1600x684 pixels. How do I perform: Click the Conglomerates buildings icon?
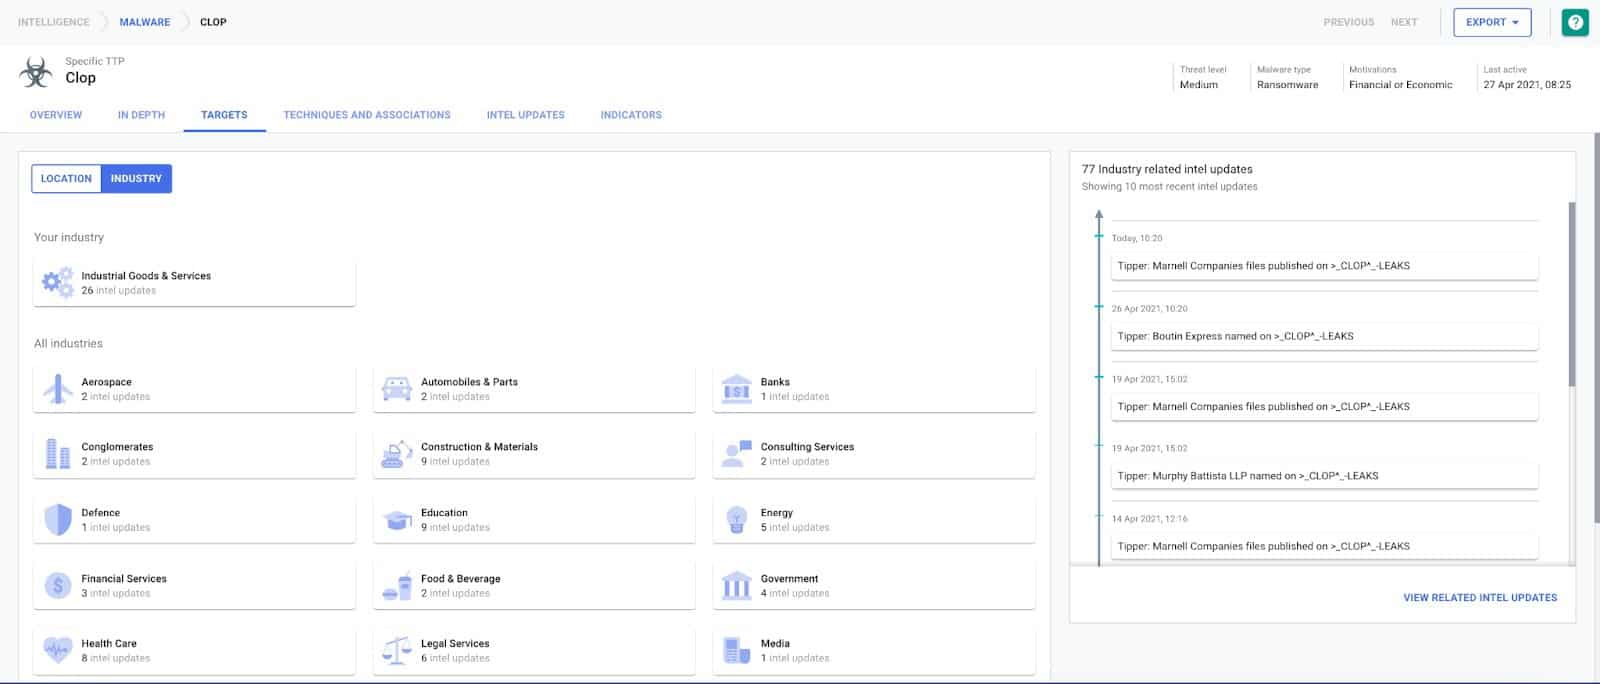click(x=58, y=454)
